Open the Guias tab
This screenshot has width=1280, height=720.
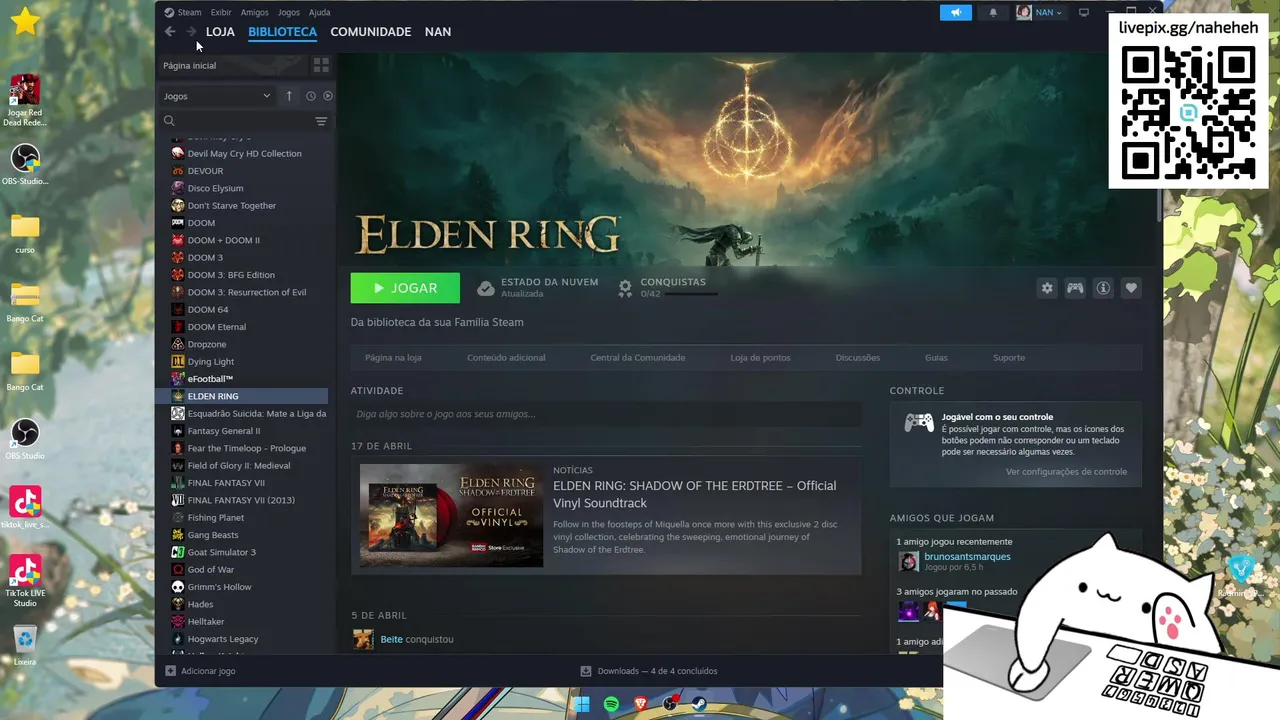(x=936, y=357)
